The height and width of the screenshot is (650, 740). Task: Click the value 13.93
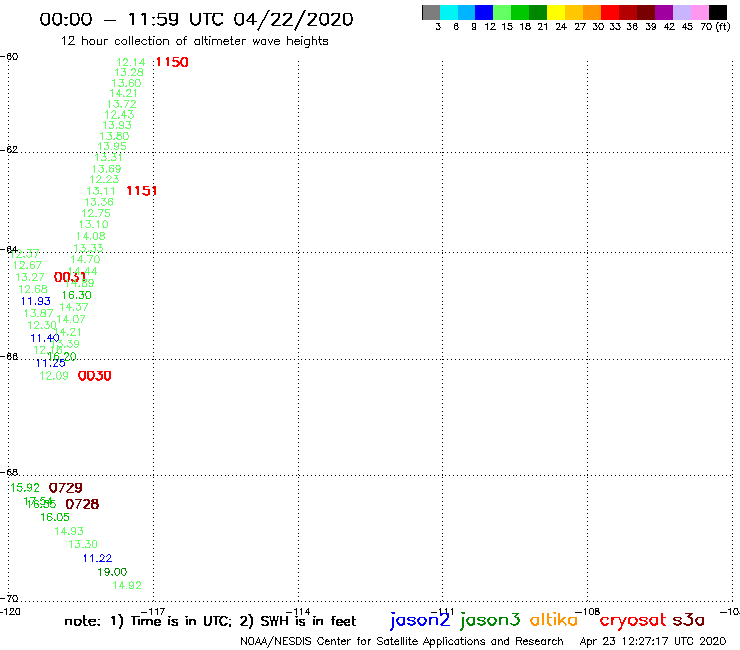pyautogui.click(x=117, y=125)
